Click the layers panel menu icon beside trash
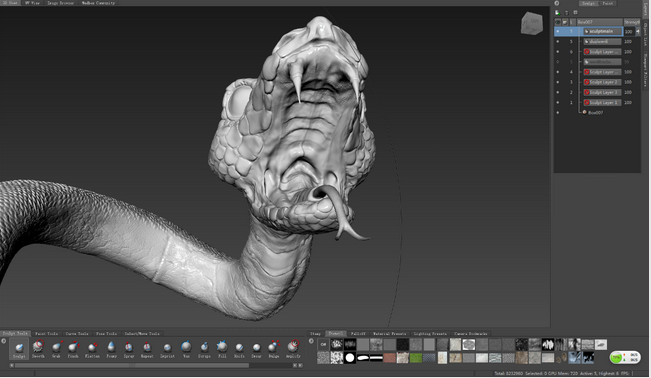The image size is (651, 378). (575, 12)
